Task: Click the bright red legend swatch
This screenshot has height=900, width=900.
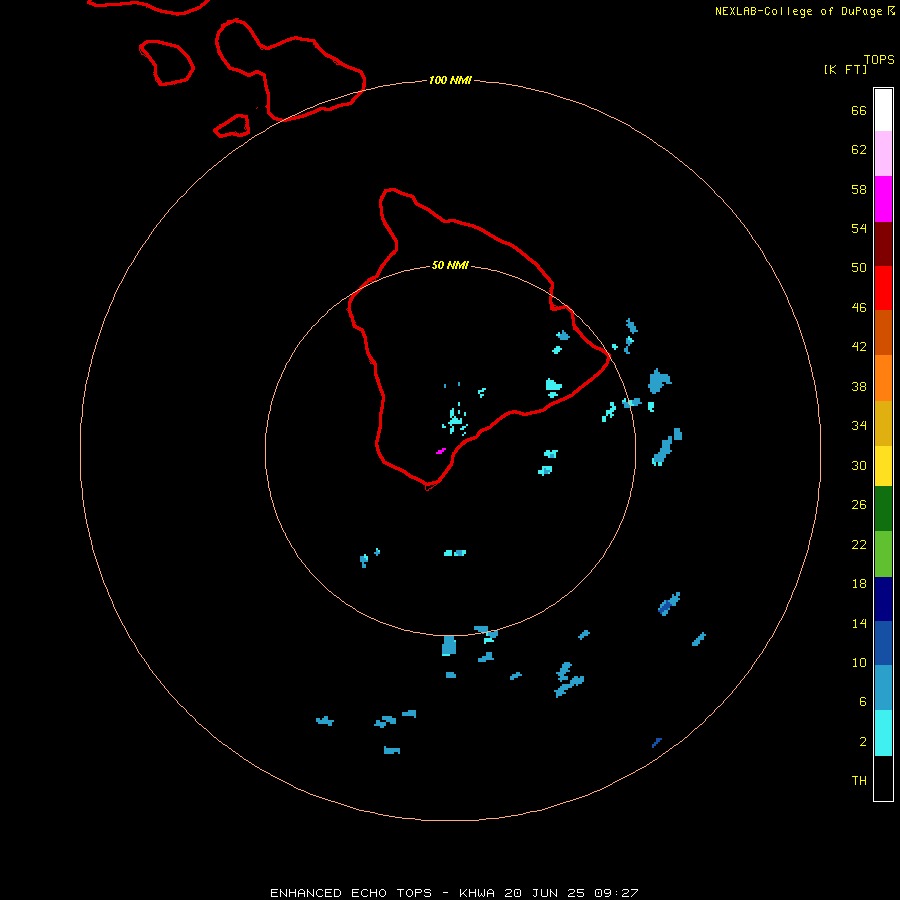Action: pyautogui.click(x=883, y=288)
